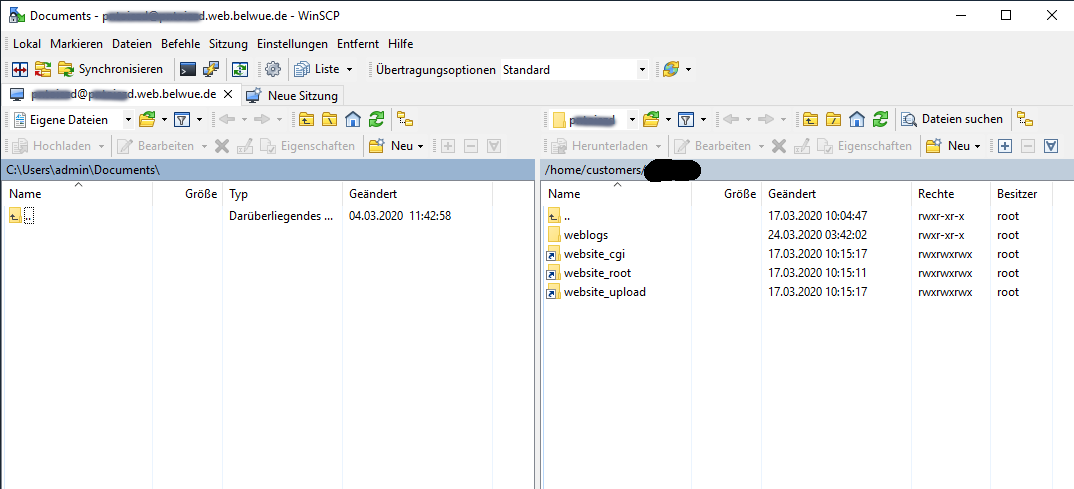The width and height of the screenshot is (1074, 489).
Task: Open the Befehle menu
Action: coord(180,44)
